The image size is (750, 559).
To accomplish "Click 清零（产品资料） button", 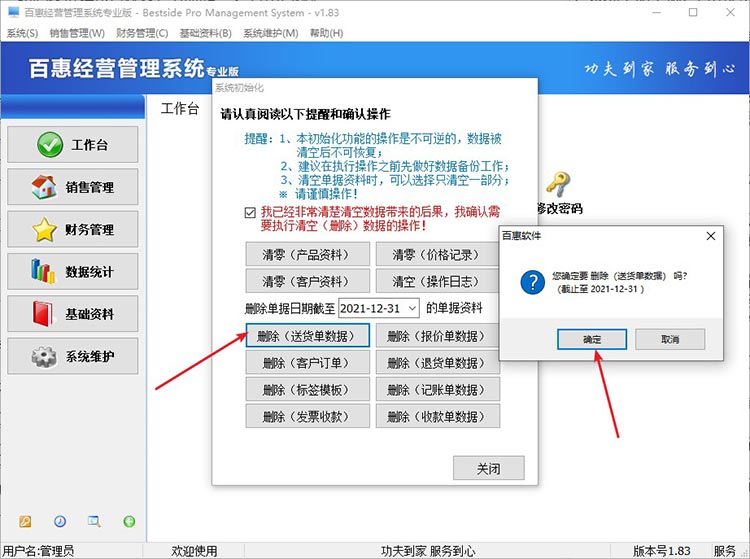I will [308, 254].
